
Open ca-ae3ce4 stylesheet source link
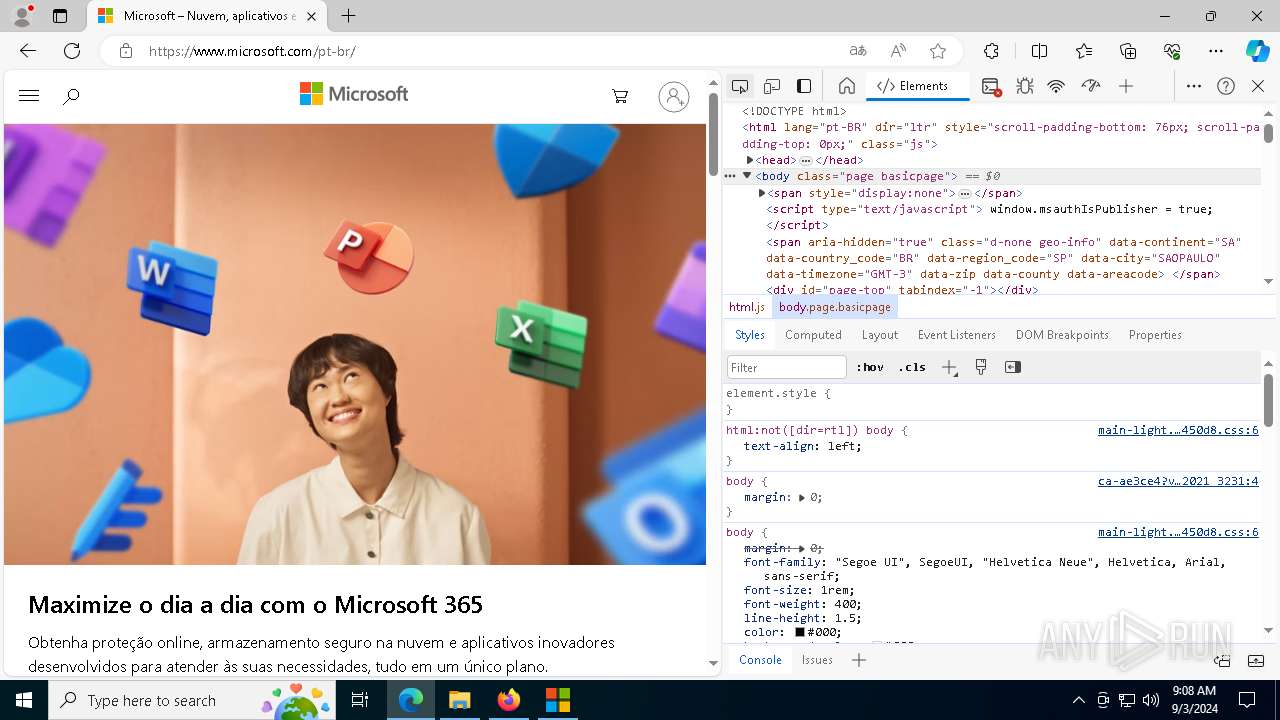click(1178, 481)
